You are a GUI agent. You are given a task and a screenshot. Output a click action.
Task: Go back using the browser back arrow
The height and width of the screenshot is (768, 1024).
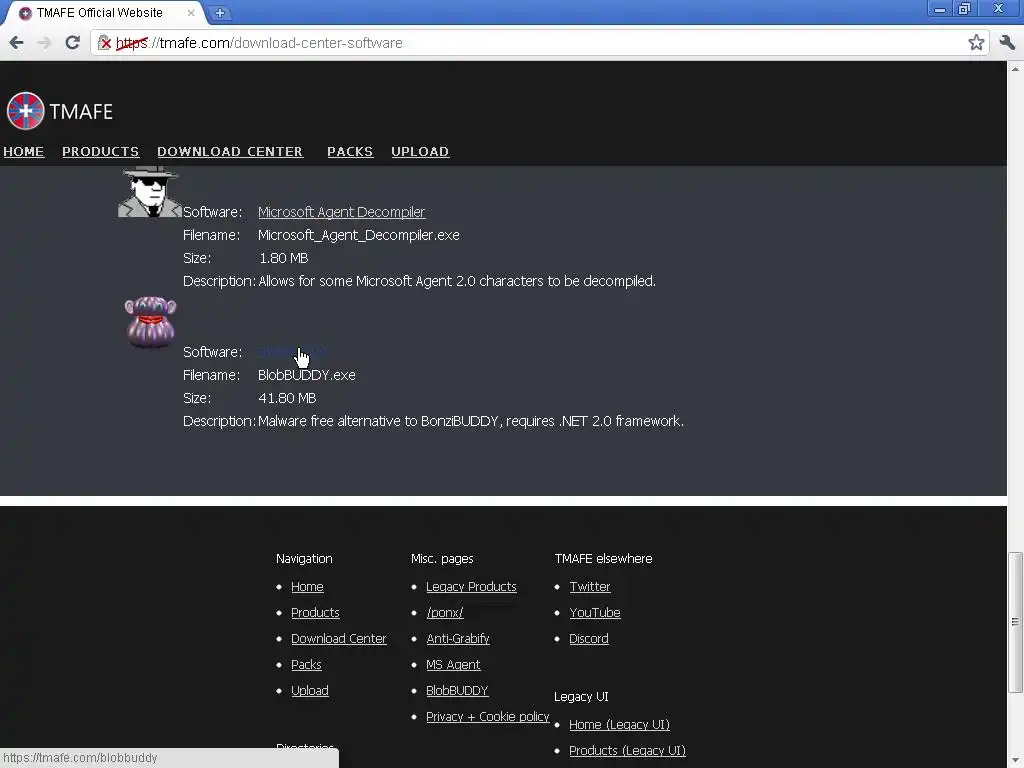pyautogui.click(x=16, y=43)
